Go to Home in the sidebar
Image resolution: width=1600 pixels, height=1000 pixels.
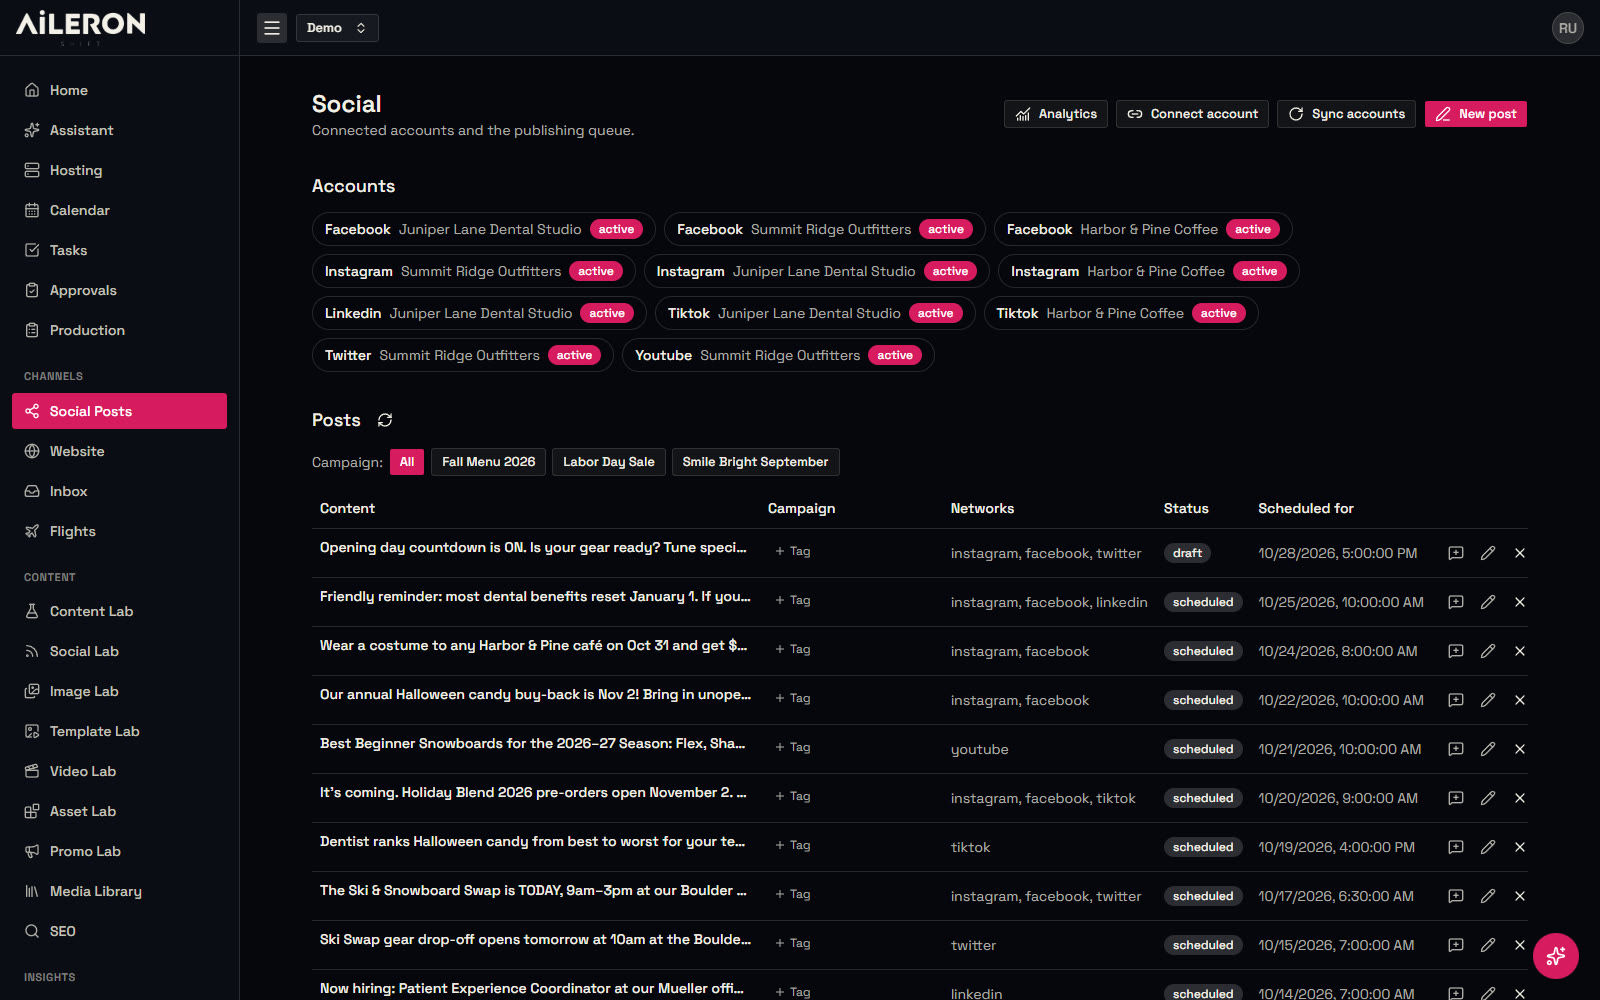click(119, 90)
